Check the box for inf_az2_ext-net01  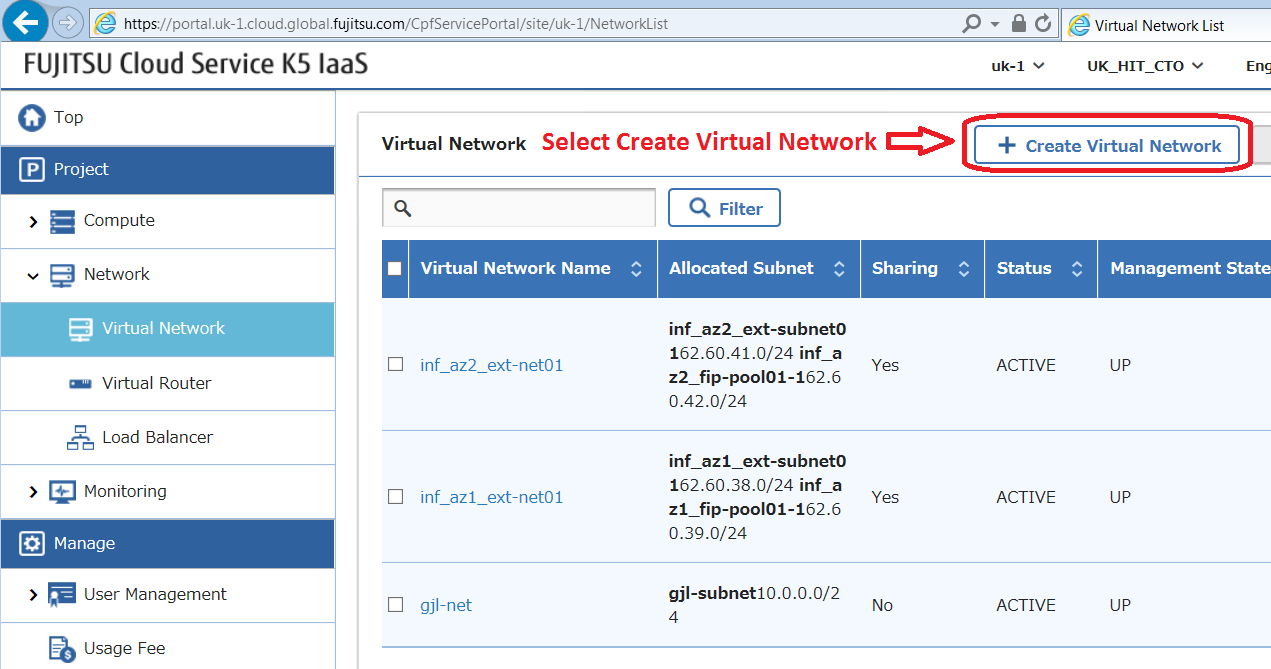(395, 365)
